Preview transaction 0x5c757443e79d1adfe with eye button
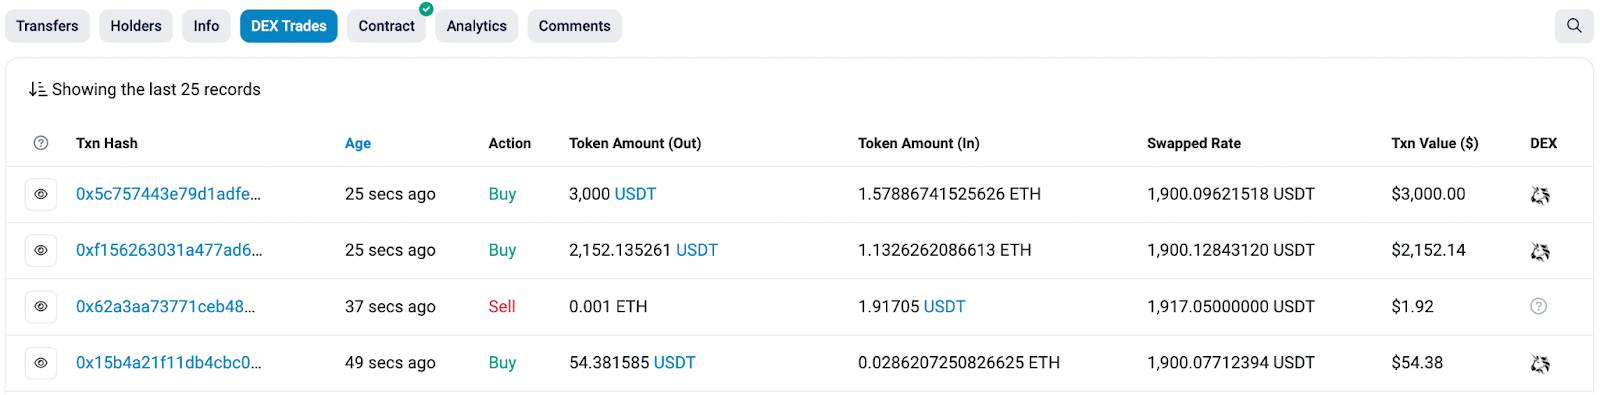The image size is (1600, 395). 41,194
